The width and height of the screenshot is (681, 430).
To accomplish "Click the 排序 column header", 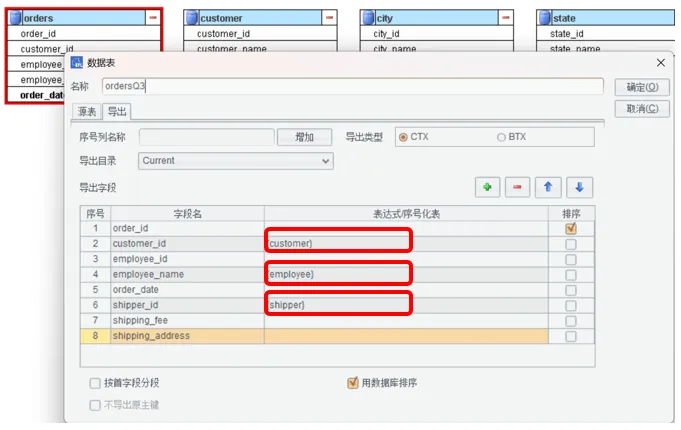I will (571, 214).
